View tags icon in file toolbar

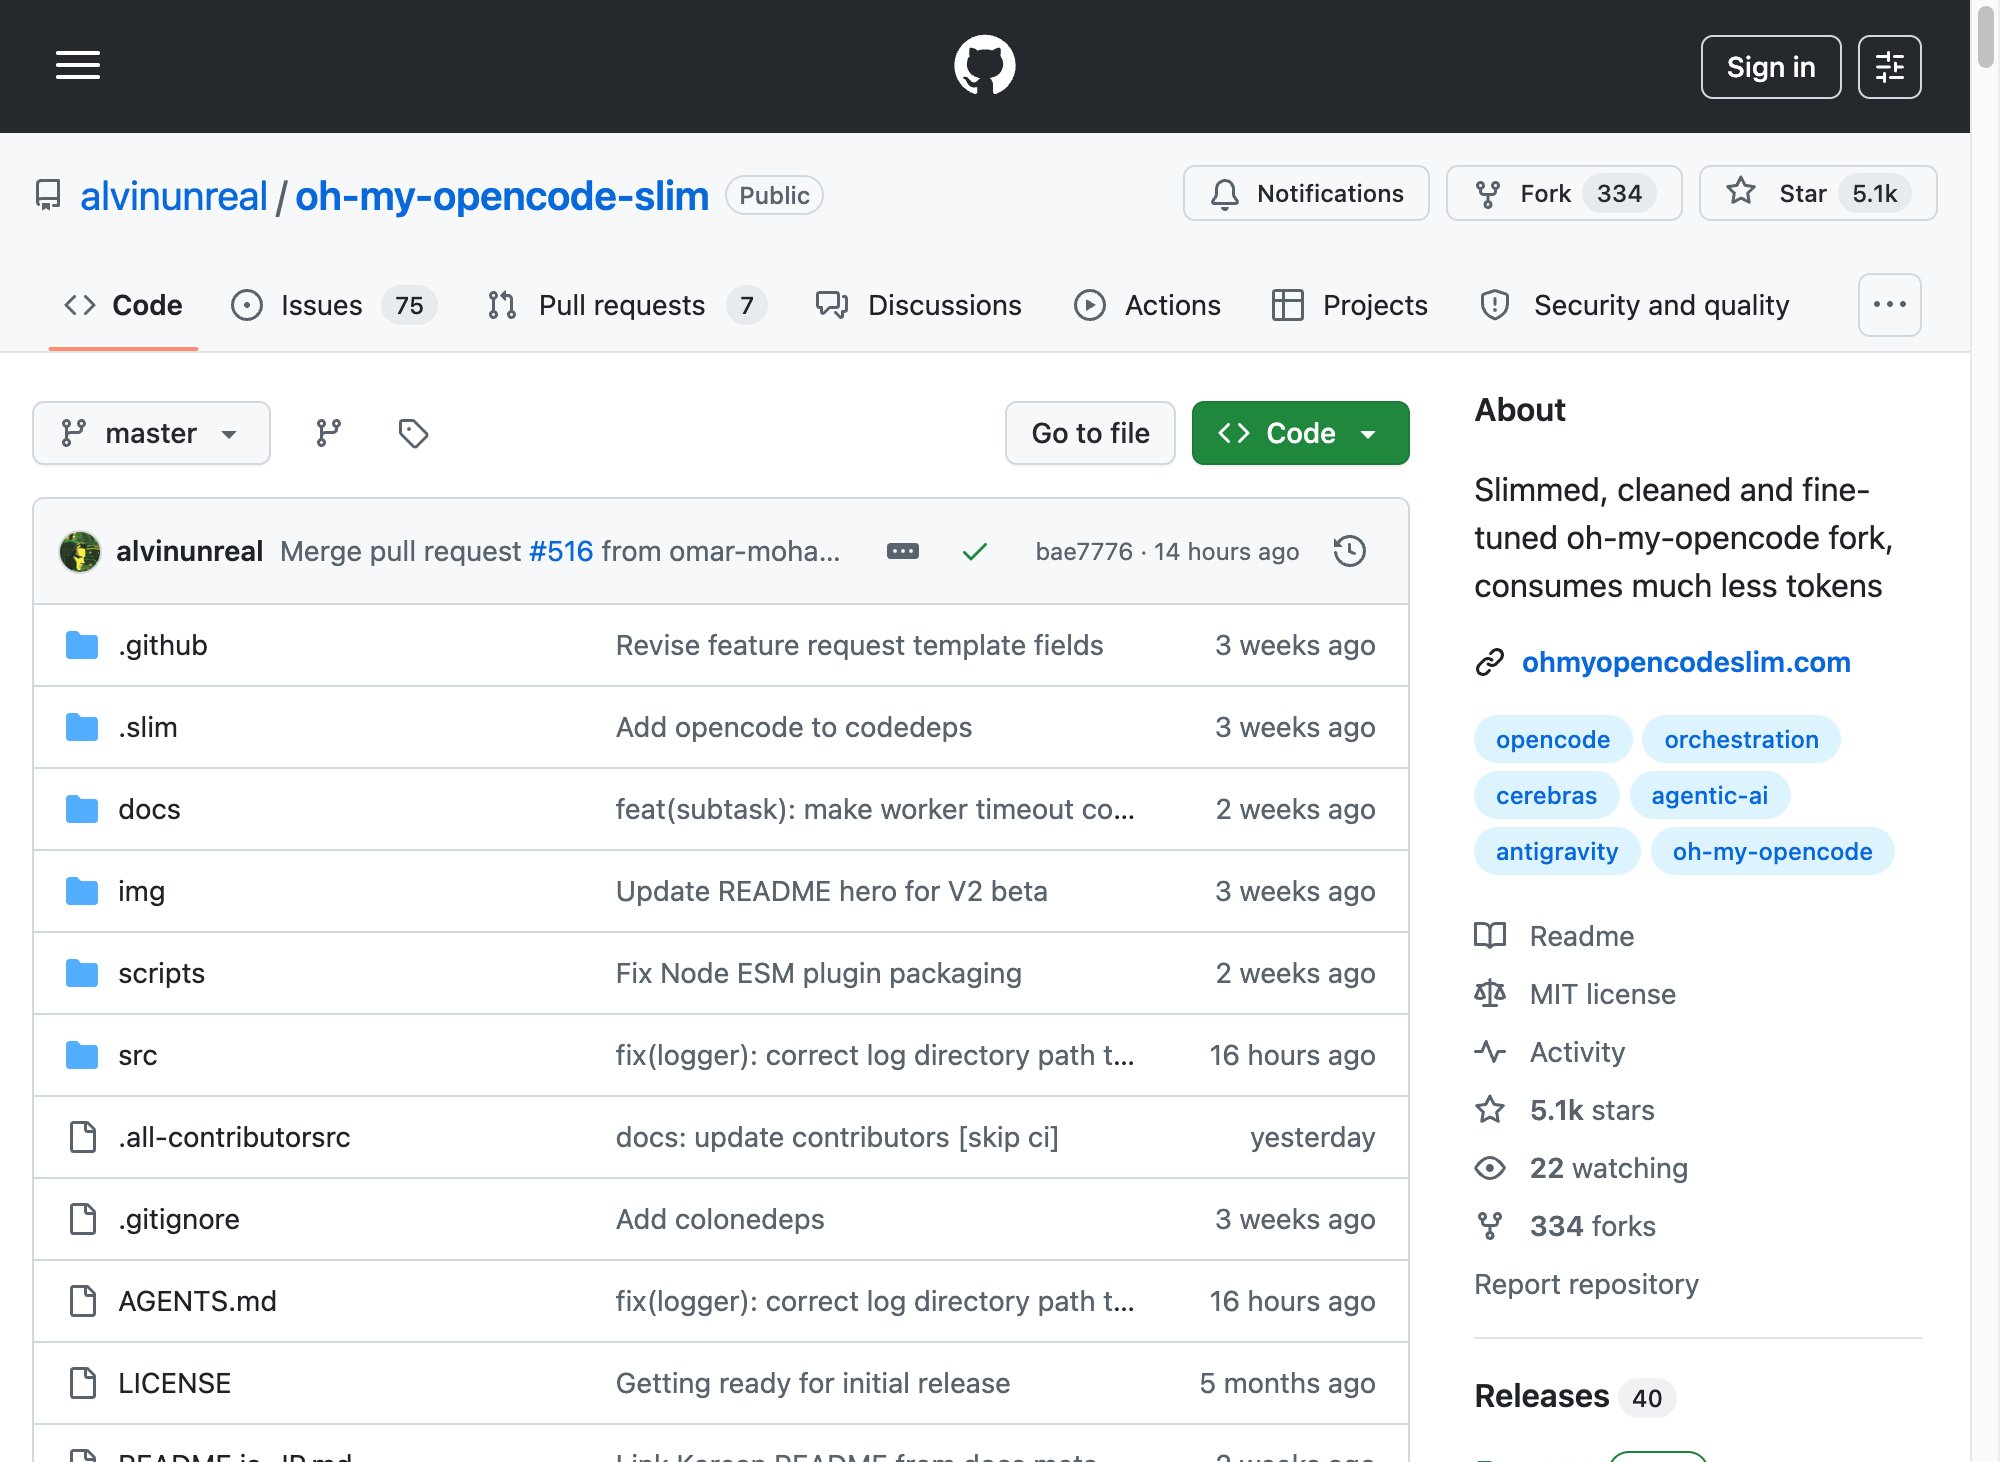point(413,433)
